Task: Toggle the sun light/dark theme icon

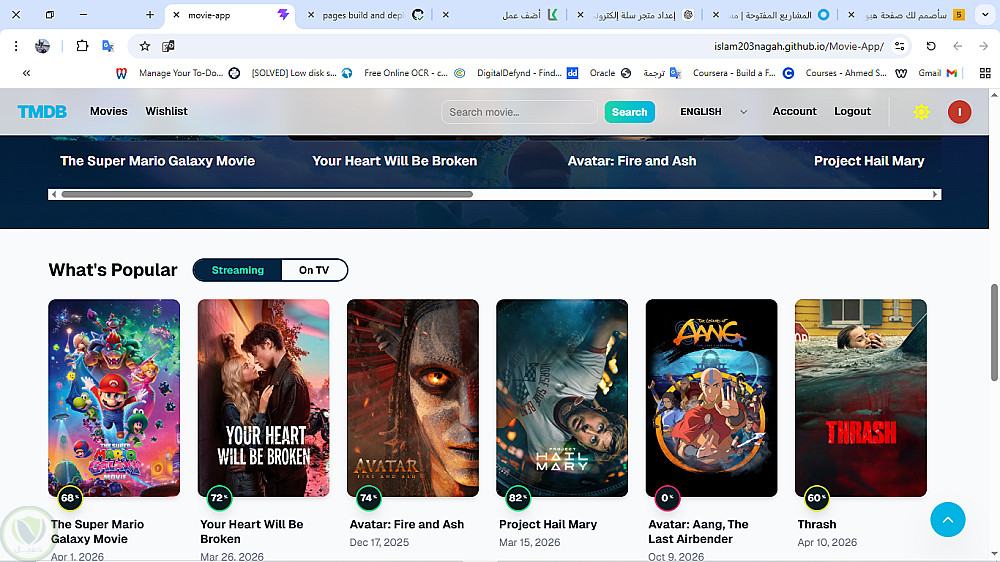Action: [x=921, y=112]
